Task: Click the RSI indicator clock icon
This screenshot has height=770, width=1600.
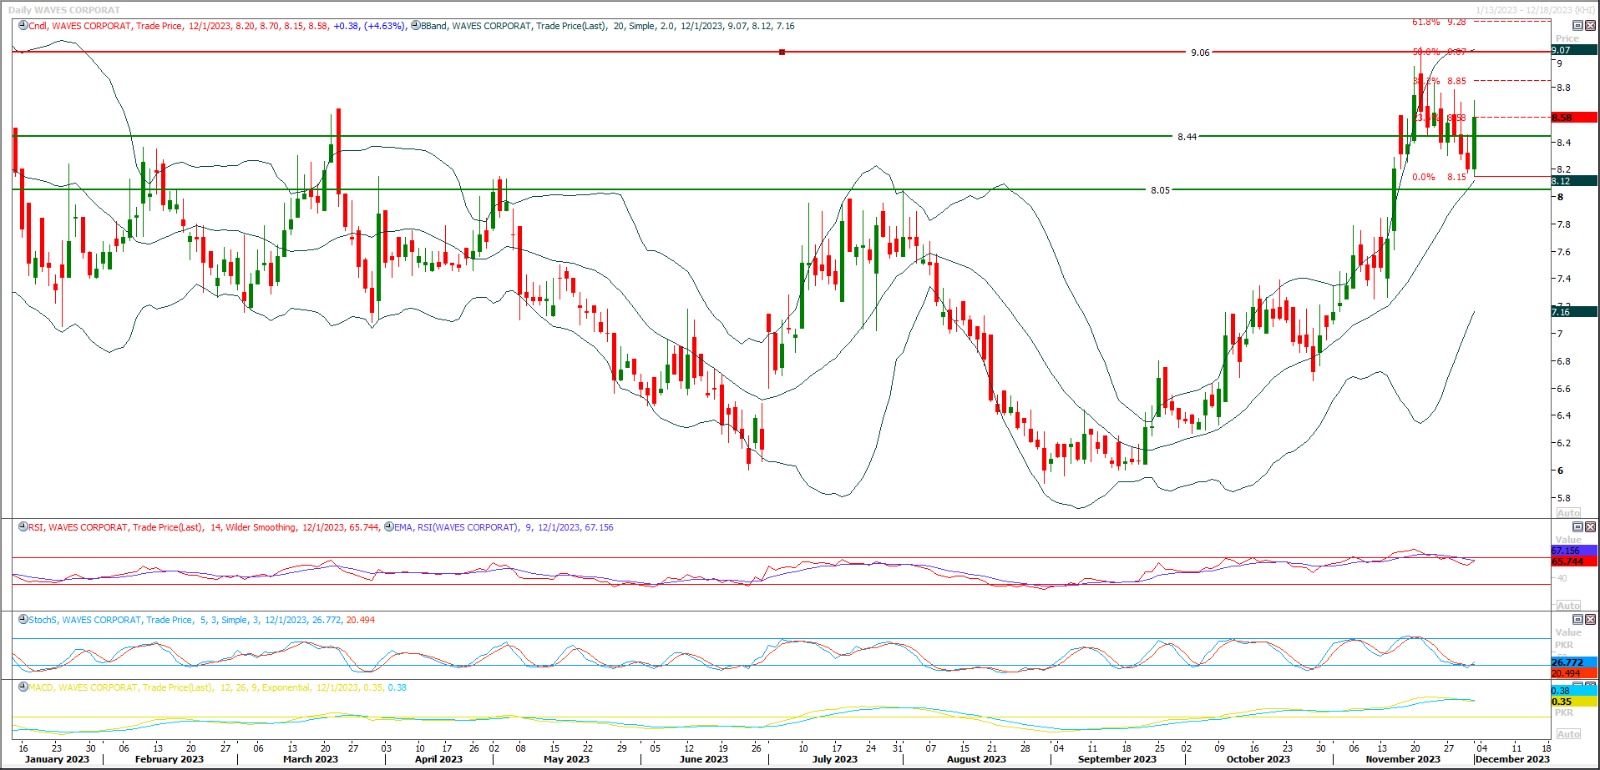Action: [x=23, y=527]
